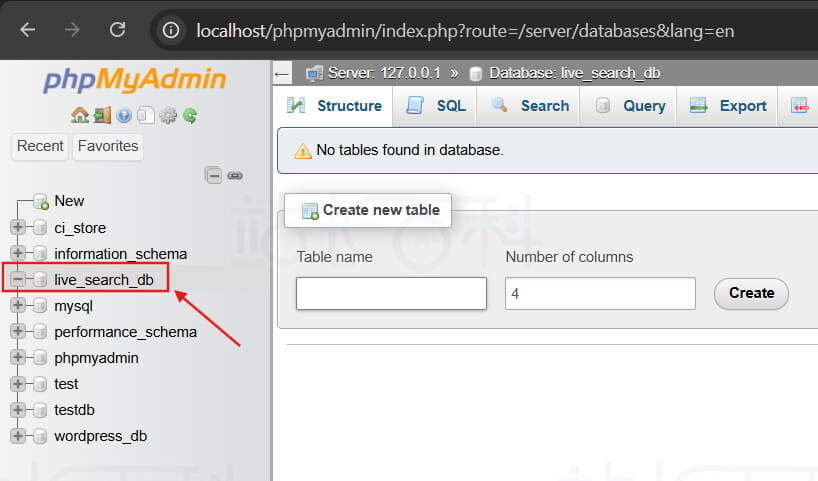818x481 pixels.
Task: Click the phpMyAdmin logo
Action: [135, 80]
